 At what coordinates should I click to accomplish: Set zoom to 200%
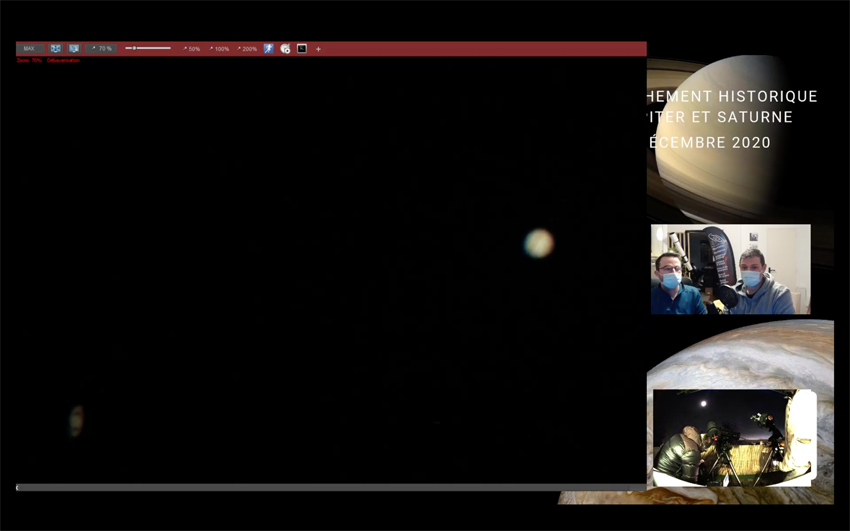click(247, 49)
